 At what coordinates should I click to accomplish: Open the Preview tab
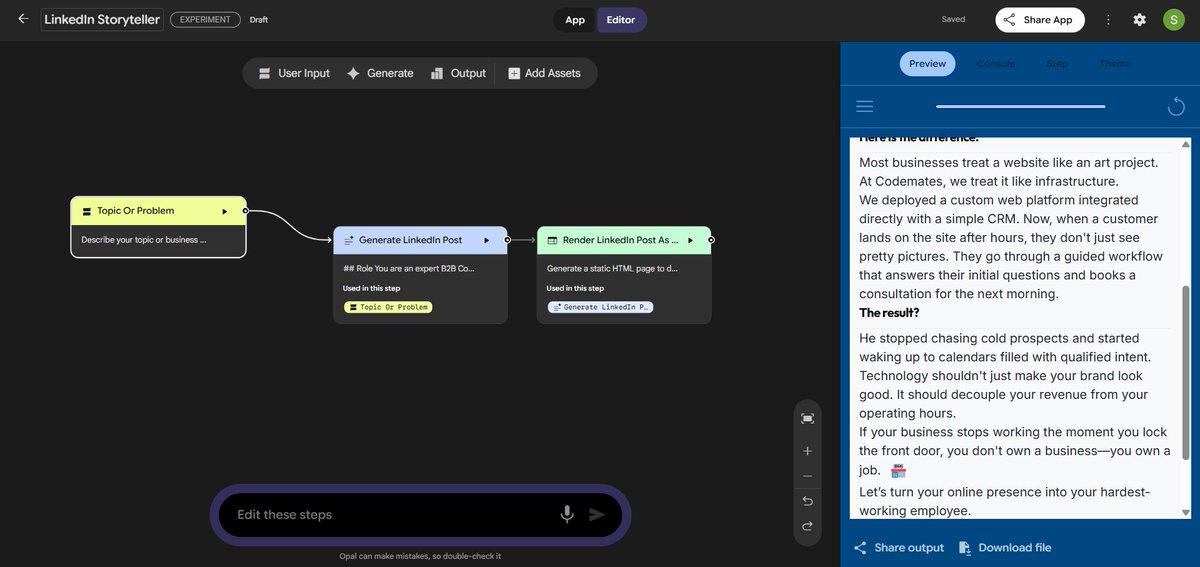pyautogui.click(x=927, y=64)
